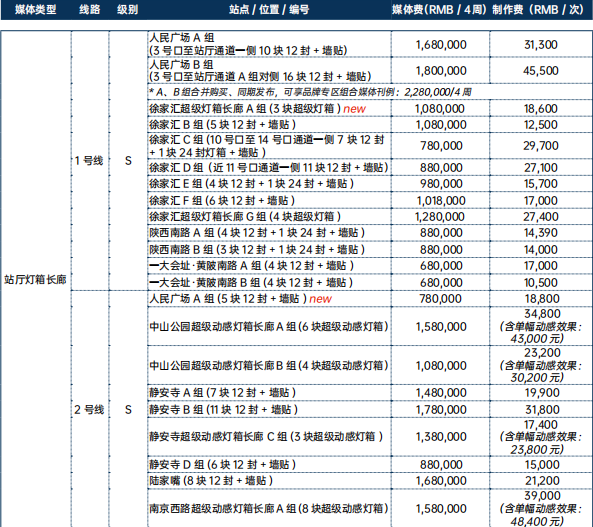
Task: Click the 媒体类型 column header
Action: tap(36, 9)
